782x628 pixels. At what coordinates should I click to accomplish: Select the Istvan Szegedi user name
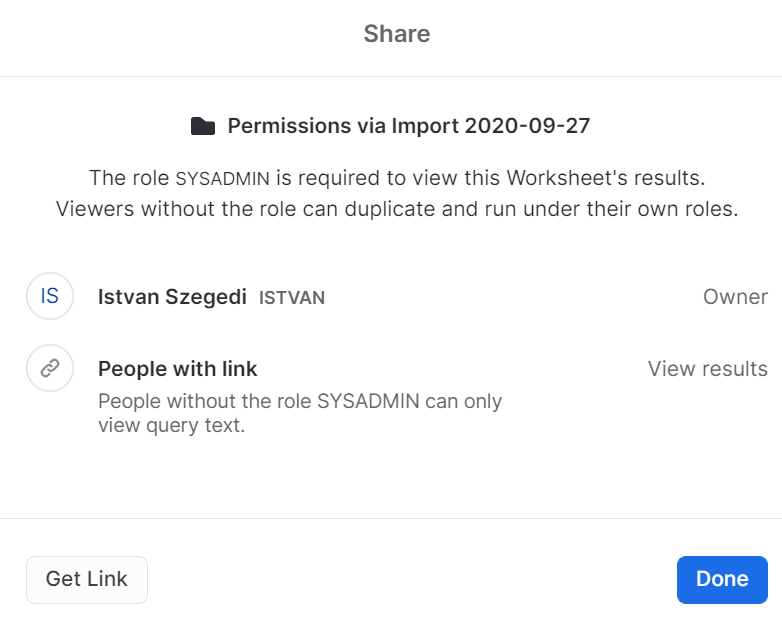pyautogui.click(x=172, y=297)
